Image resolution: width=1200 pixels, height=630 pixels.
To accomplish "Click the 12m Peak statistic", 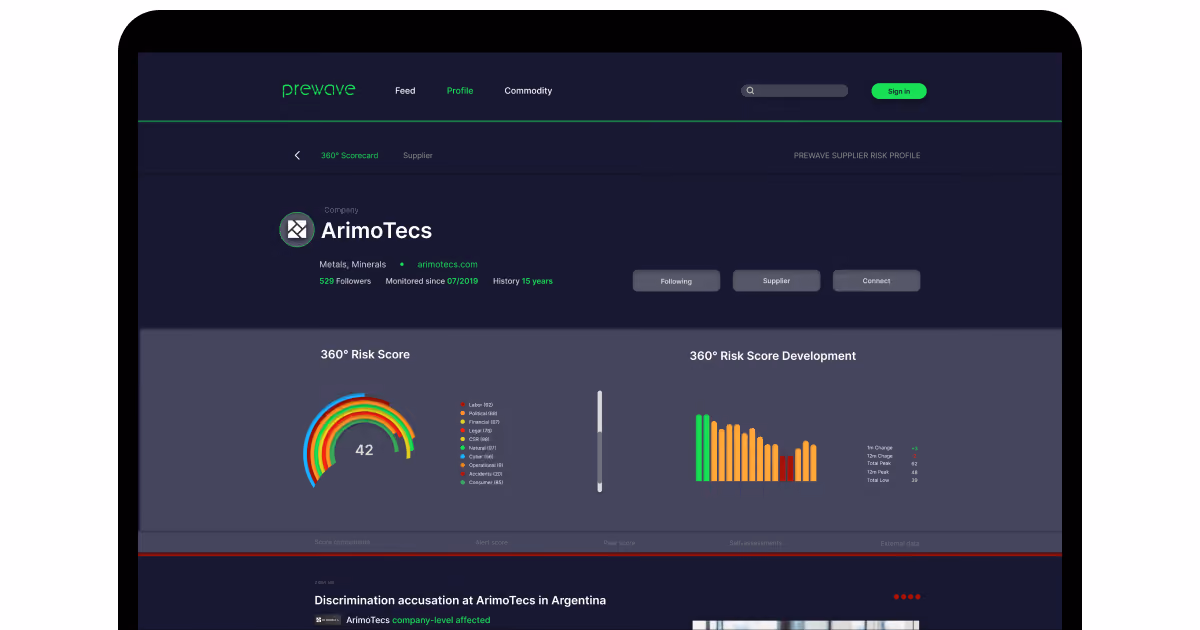I will 892,472.
